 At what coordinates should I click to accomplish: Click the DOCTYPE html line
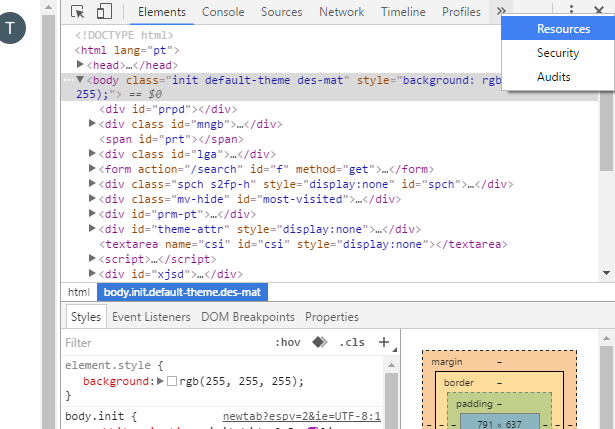tap(124, 35)
